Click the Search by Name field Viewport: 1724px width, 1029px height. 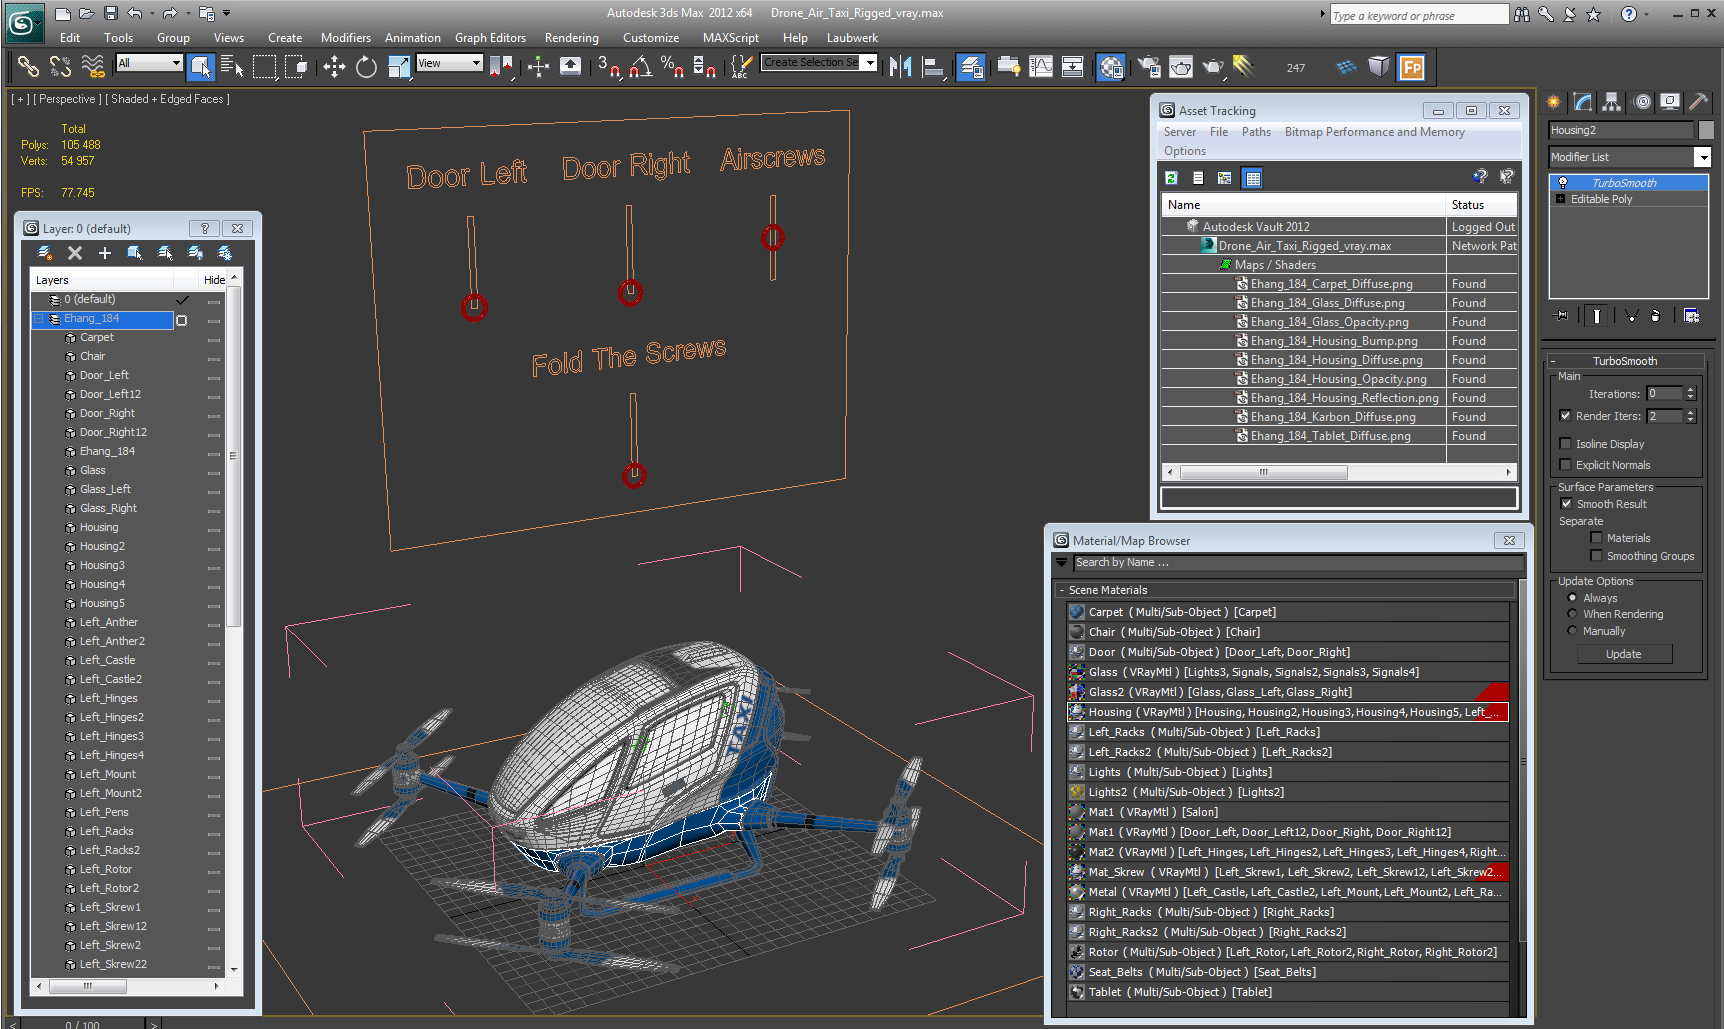point(1298,563)
